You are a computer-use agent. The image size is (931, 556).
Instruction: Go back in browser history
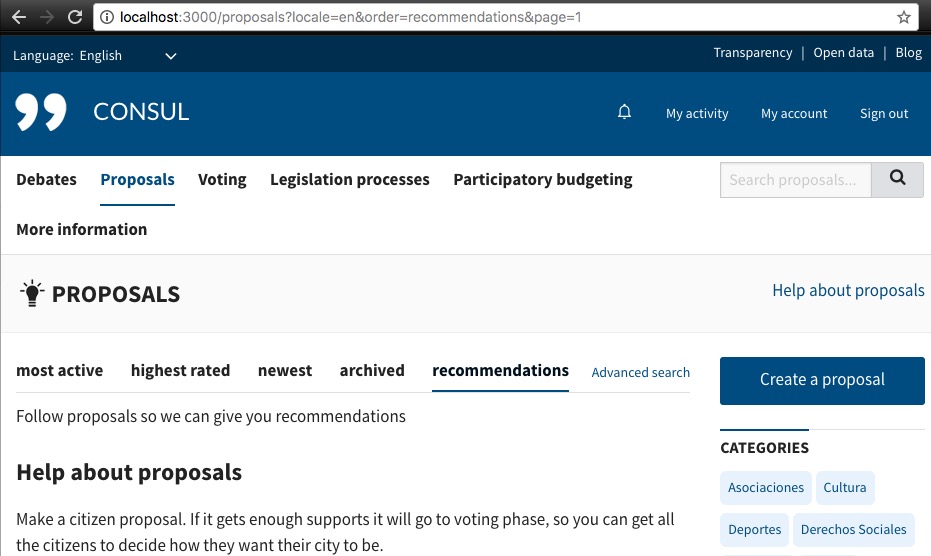19,17
